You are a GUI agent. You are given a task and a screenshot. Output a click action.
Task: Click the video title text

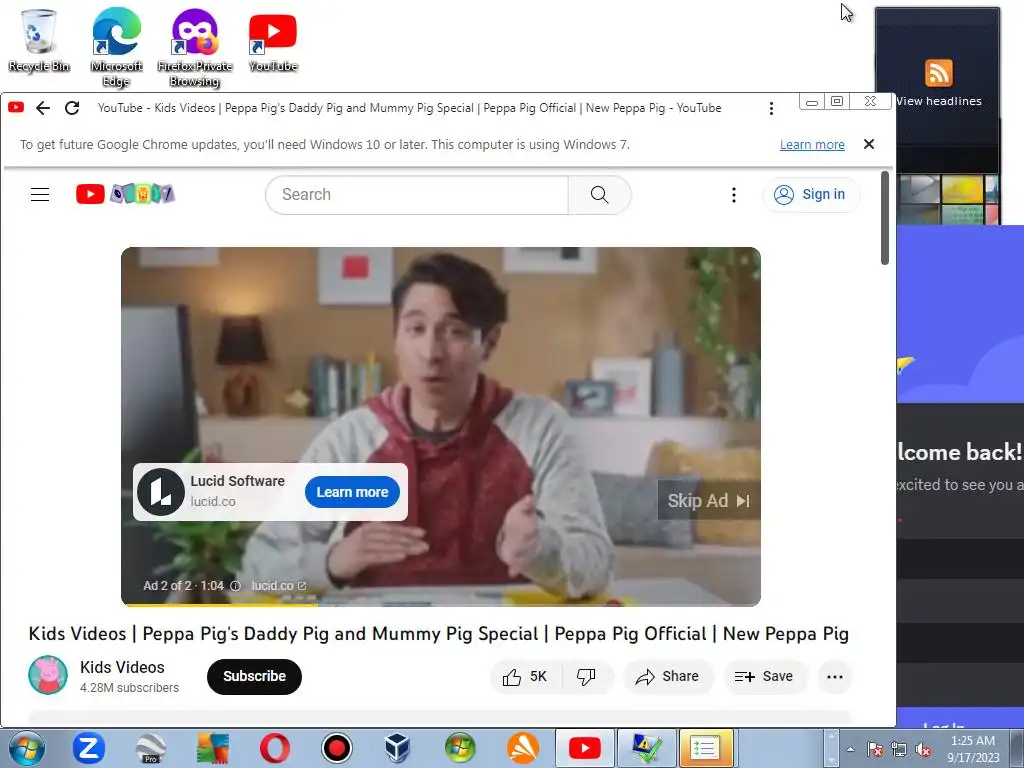(438, 633)
